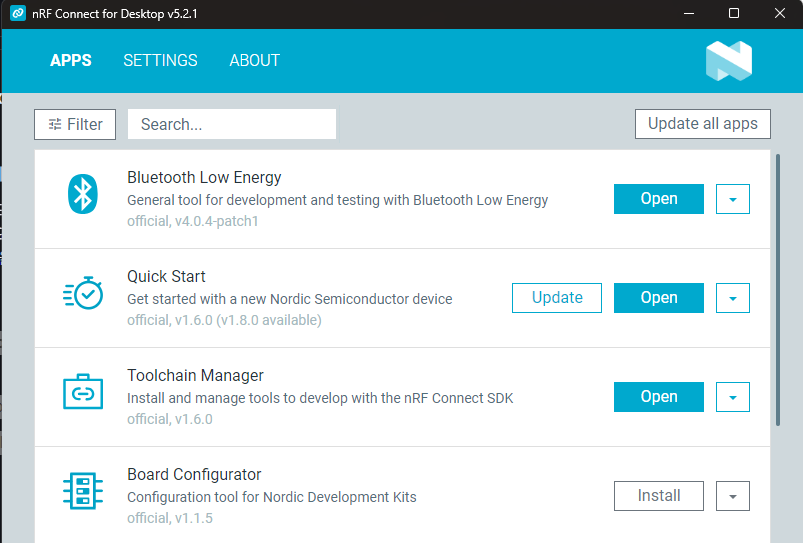Open the Bluetooth Low Energy app
This screenshot has width=803, height=543.
(659, 199)
